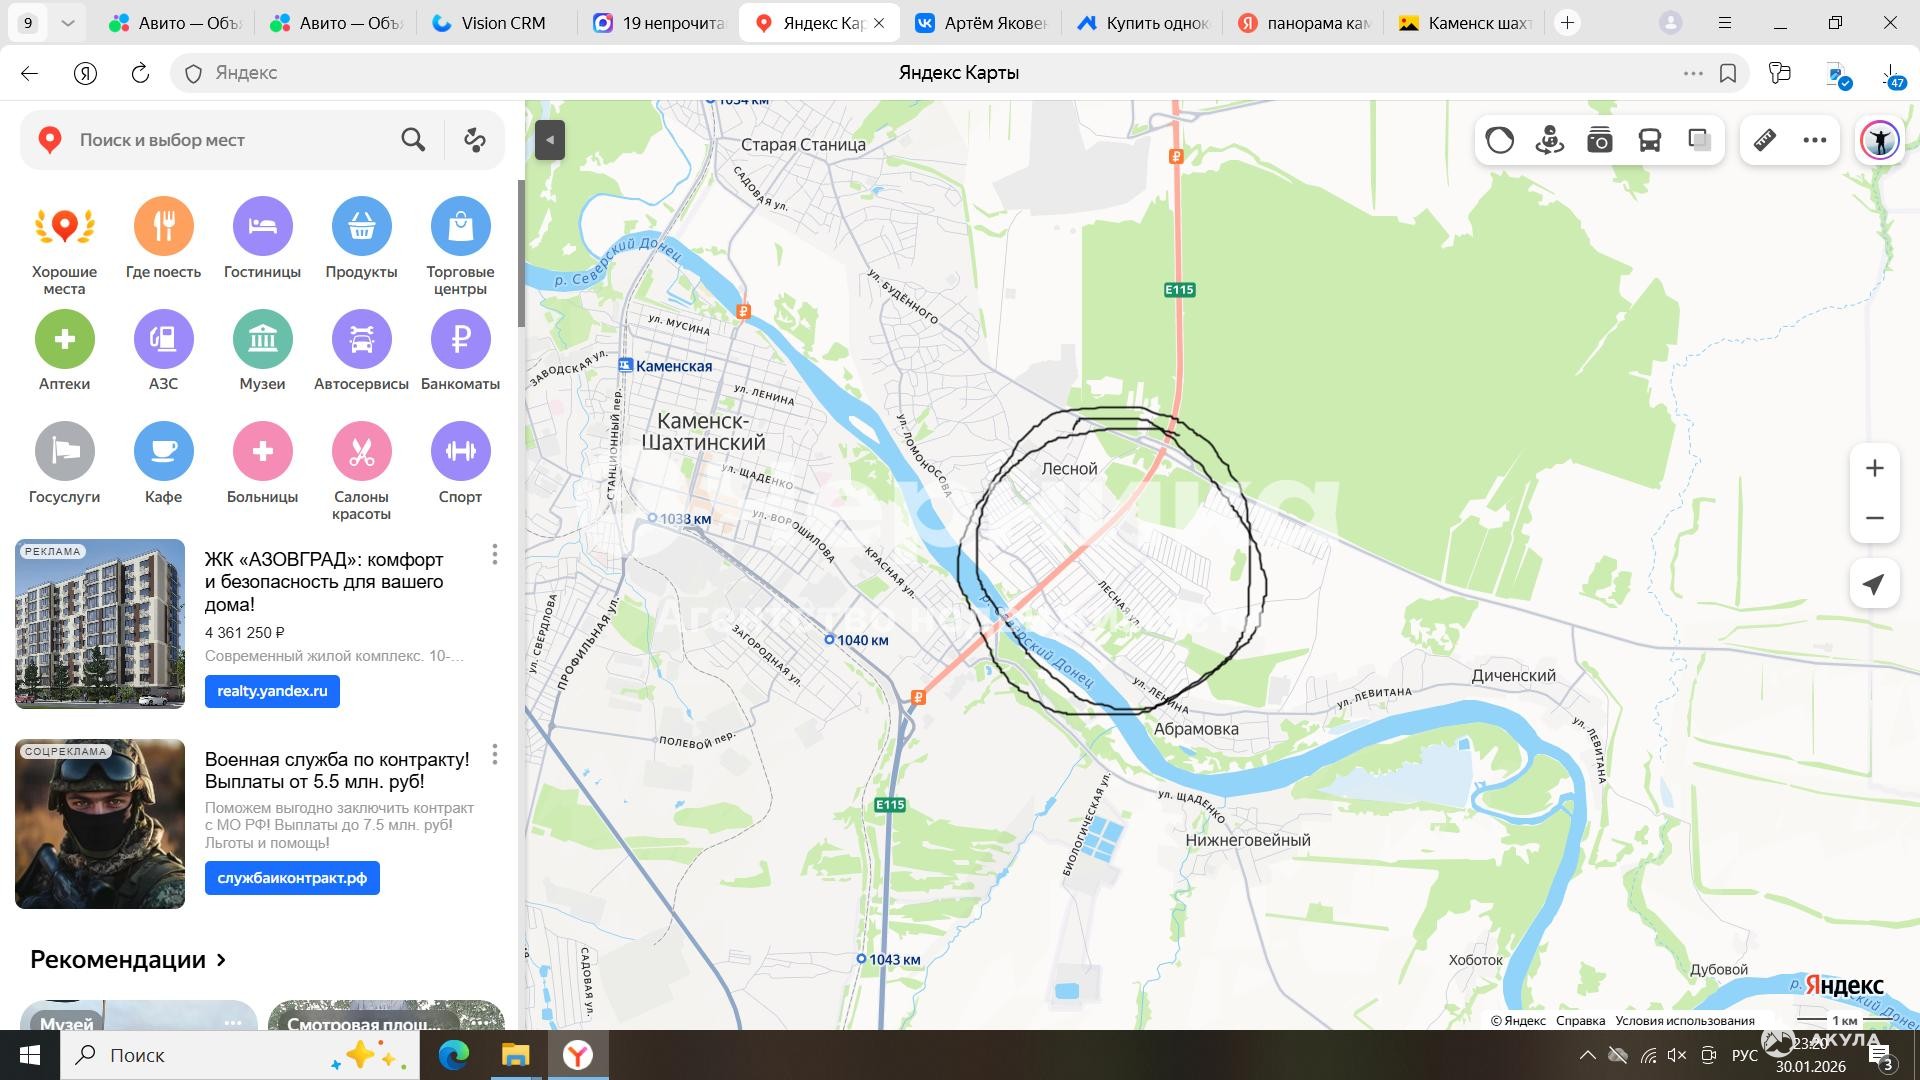The image size is (1920, 1080).
Task: Open realty.yandex.ru ad link
Action: pos(272,691)
